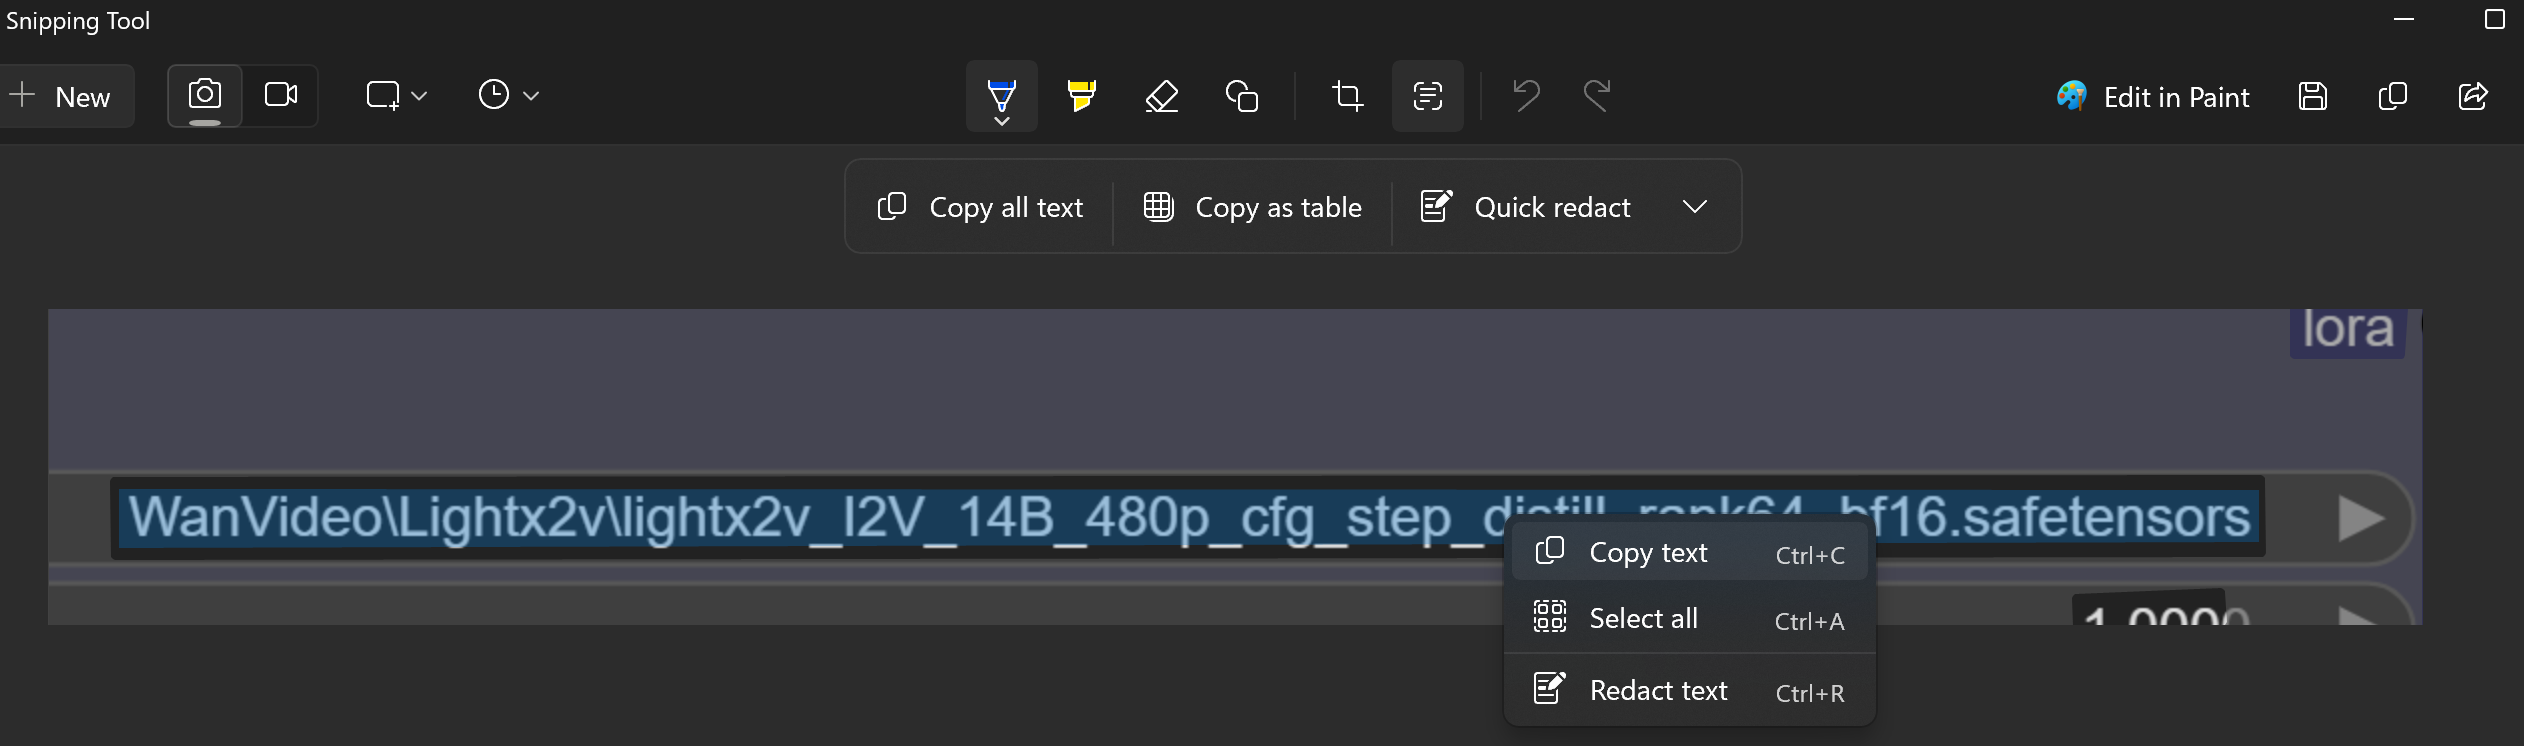Copy snip to clipboard icon
Viewport: 2524px width, 746px height.
[x=2393, y=96]
